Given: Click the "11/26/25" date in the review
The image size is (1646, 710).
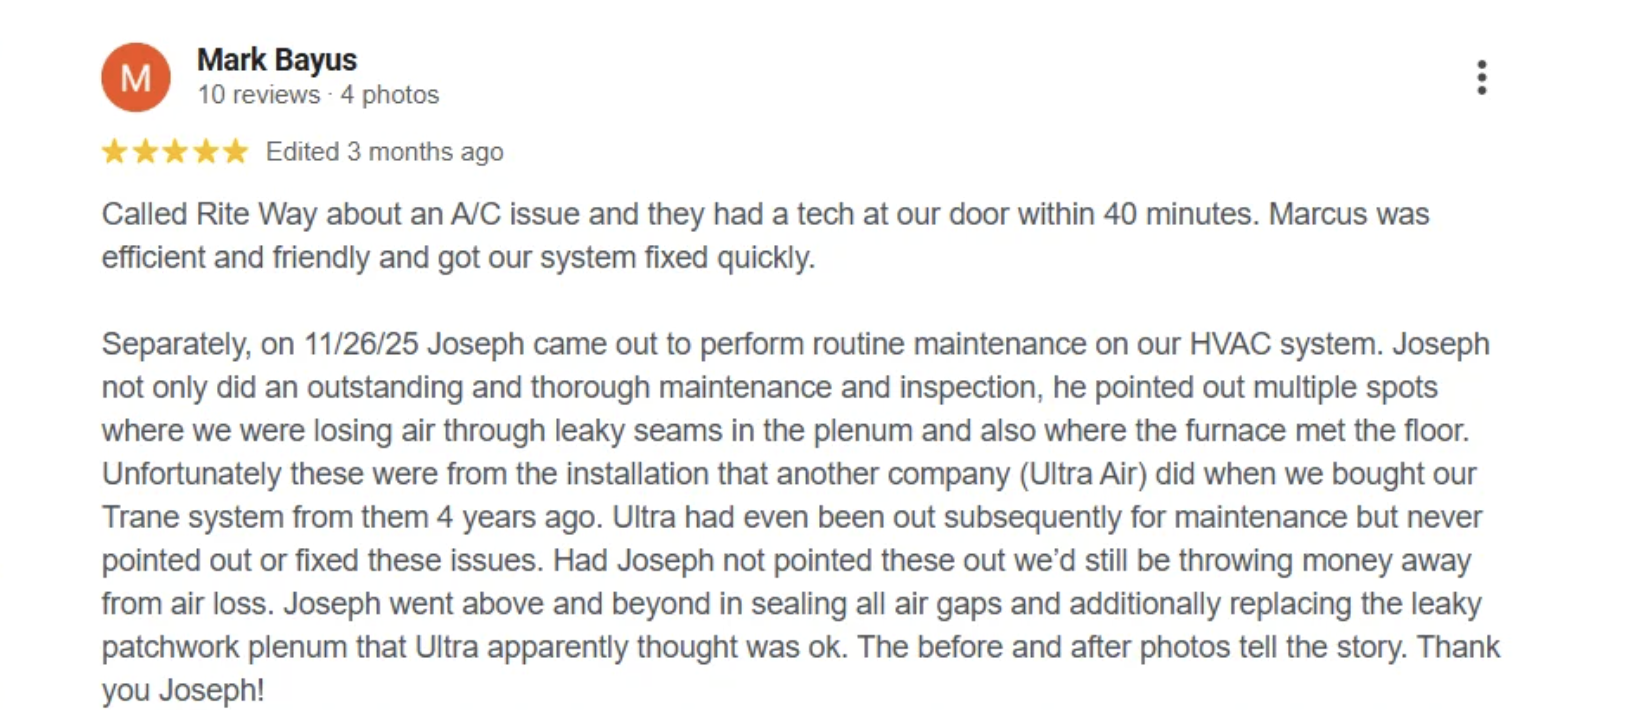Looking at the screenshot, I should click(361, 344).
